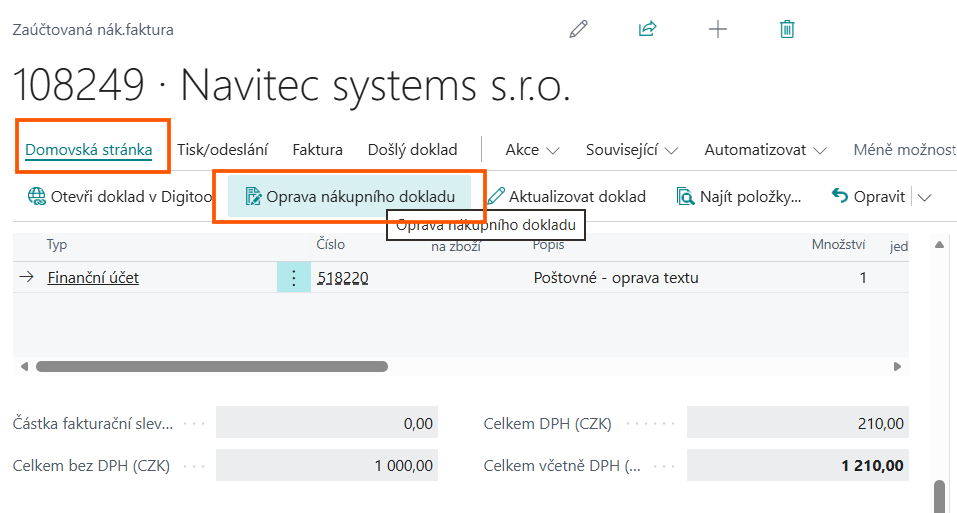Click the Celkem bez DPH field 1 000,00
Image resolution: width=957 pixels, height=513 pixels.
(x=327, y=465)
